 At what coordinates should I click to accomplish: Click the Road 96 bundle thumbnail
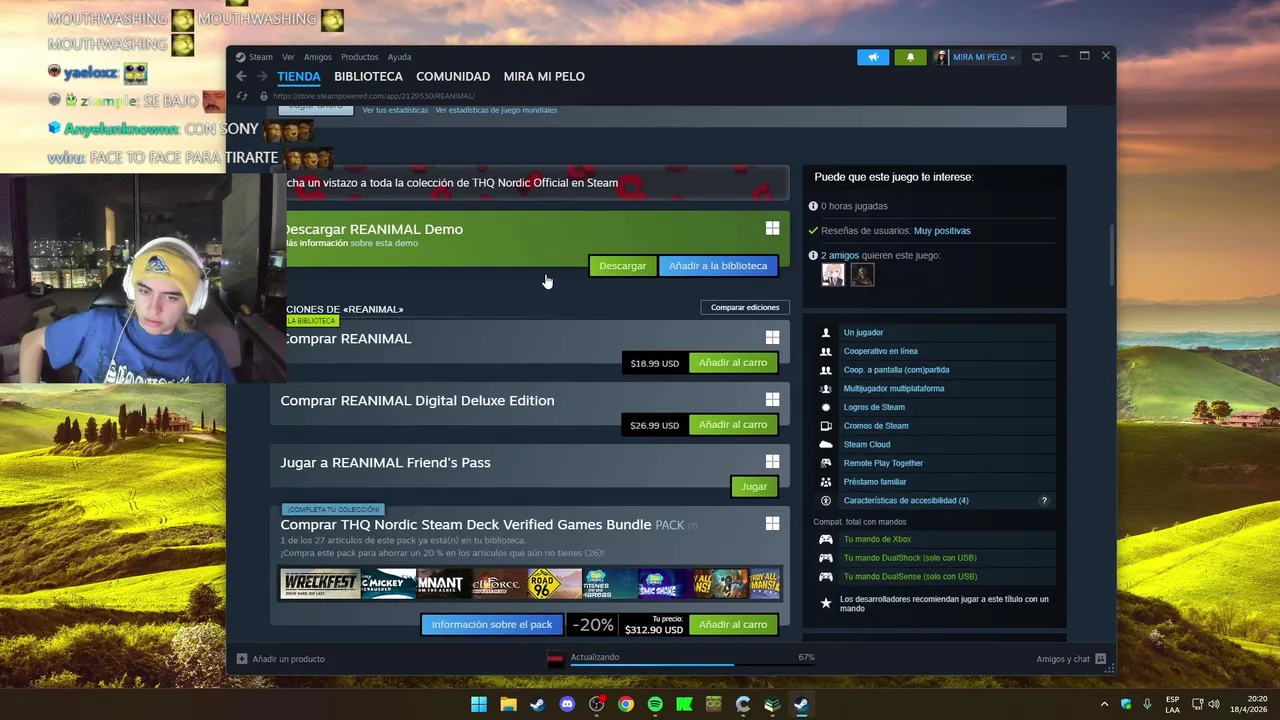(x=555, y=584)
